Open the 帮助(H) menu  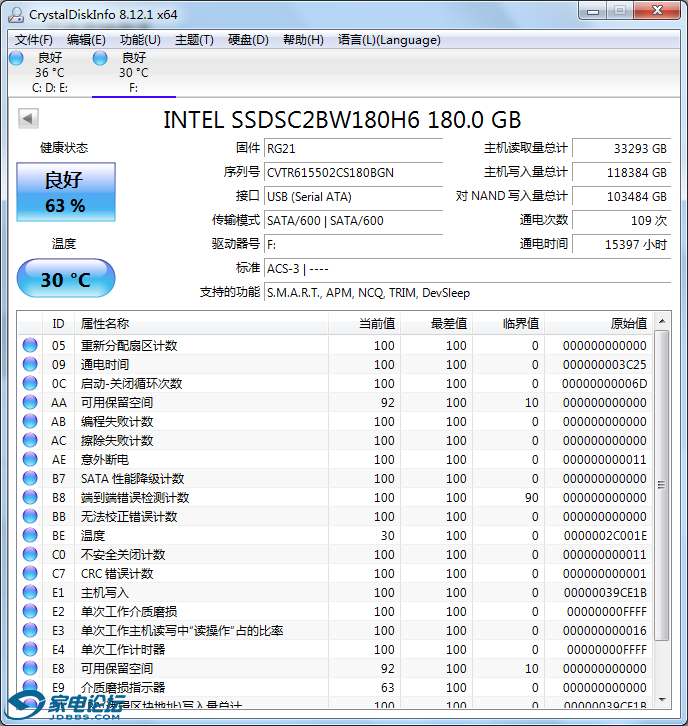point(303,40)
